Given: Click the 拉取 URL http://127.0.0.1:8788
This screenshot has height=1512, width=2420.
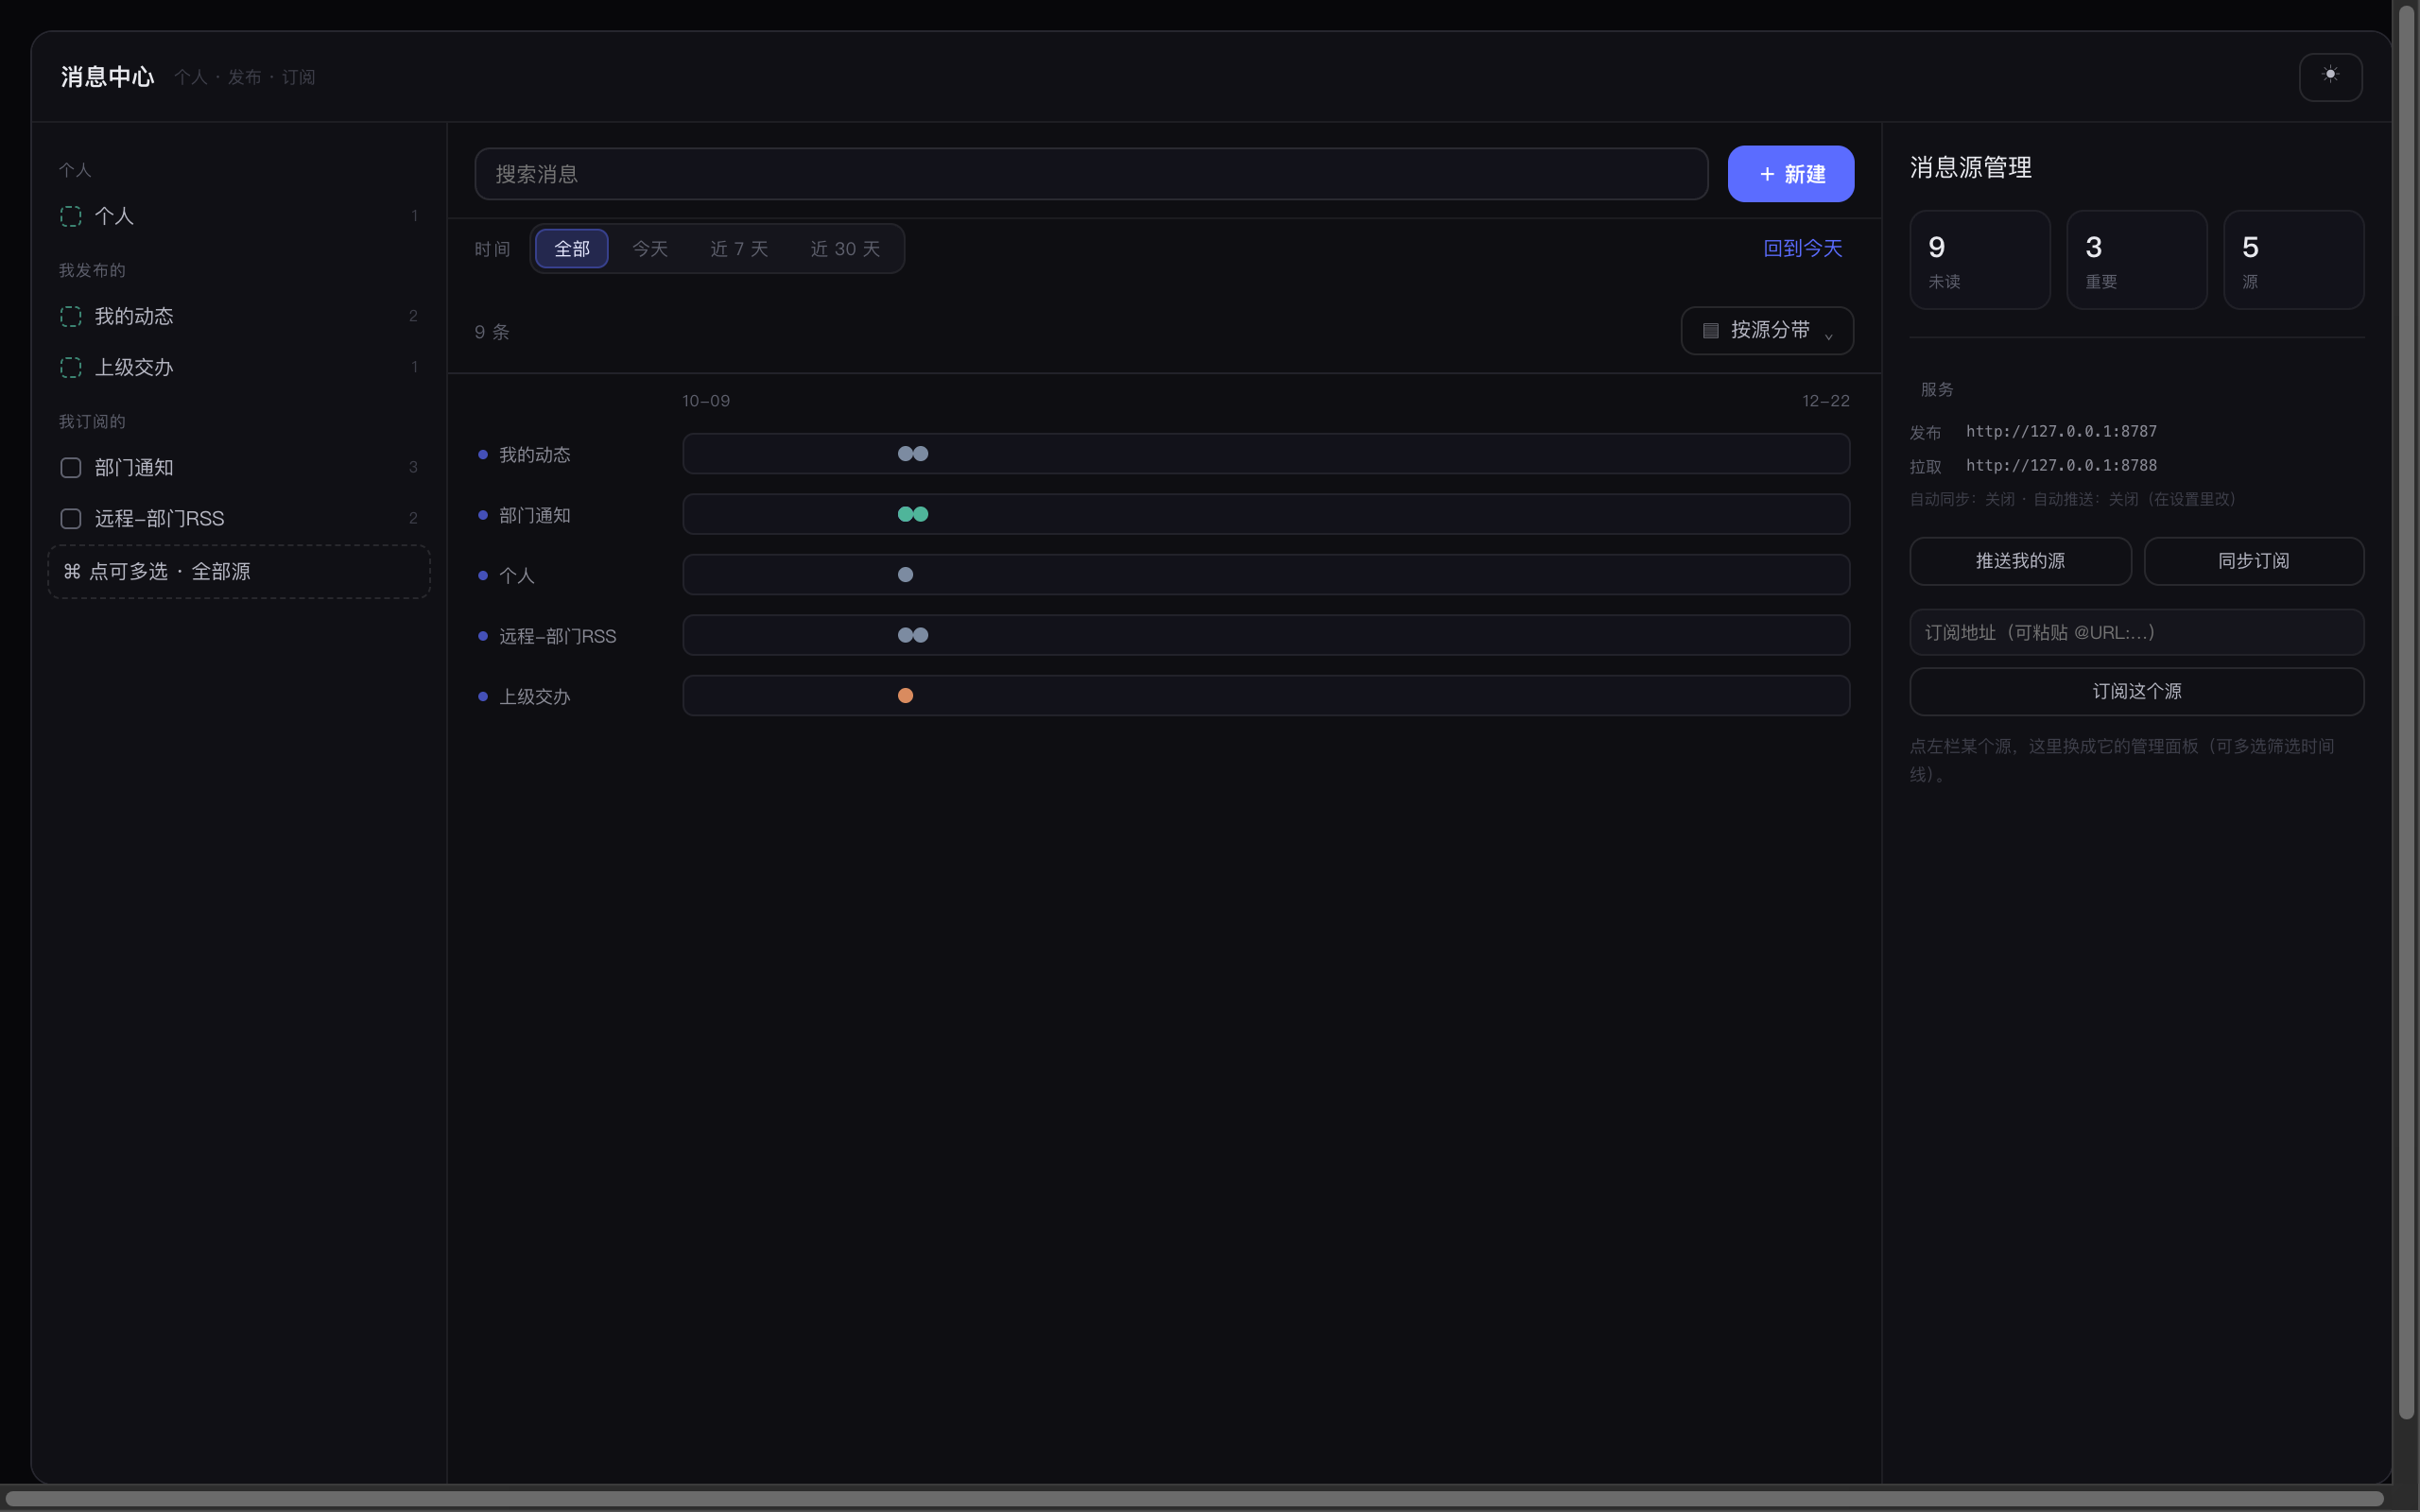Looking at the screenshot, I should pos(2061,465).
